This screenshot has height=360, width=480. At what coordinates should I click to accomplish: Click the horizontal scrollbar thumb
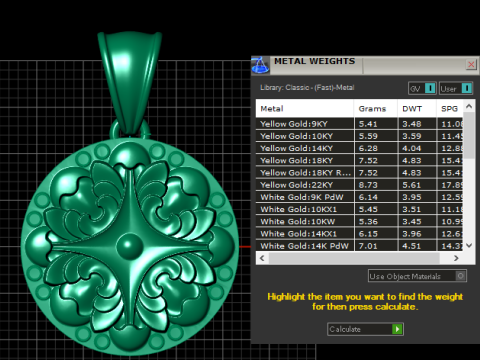(x=354, y=258)
